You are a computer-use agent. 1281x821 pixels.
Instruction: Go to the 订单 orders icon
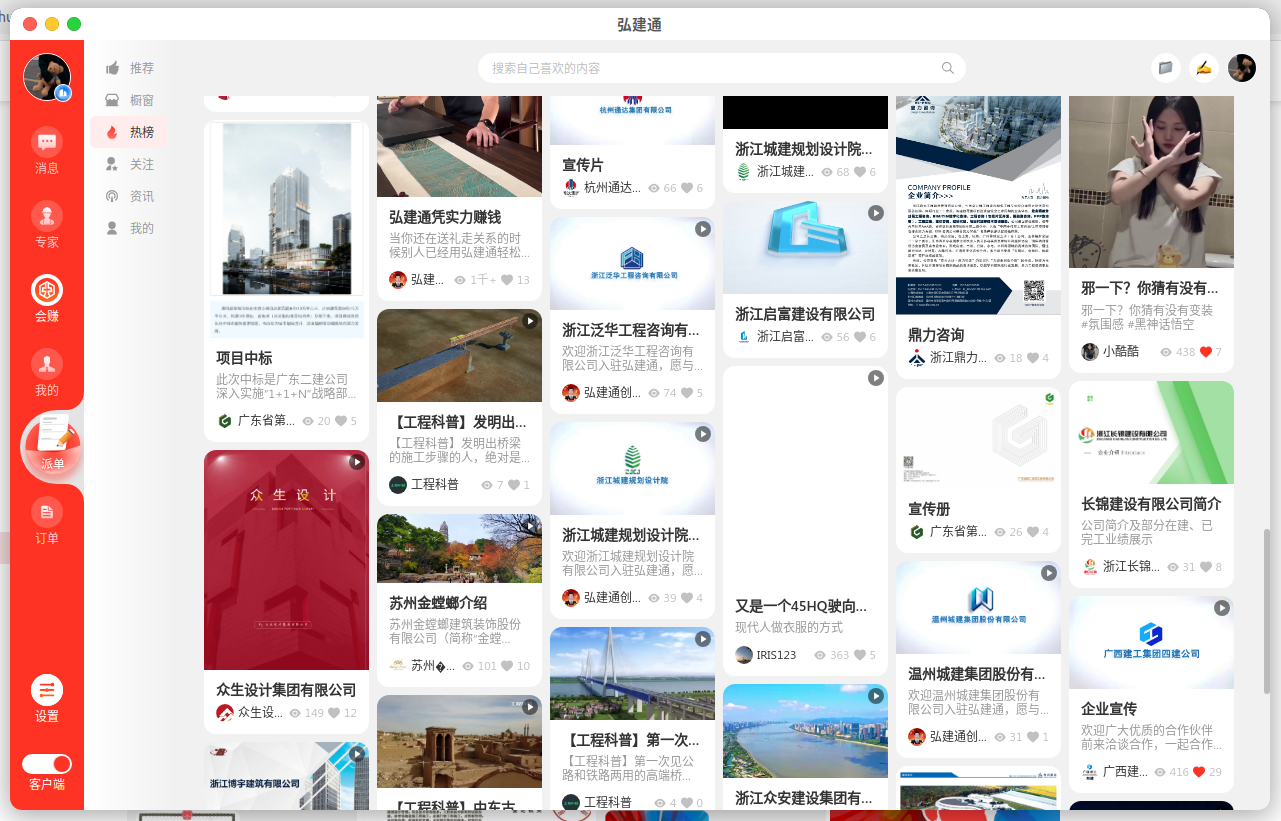coord(47,513)
